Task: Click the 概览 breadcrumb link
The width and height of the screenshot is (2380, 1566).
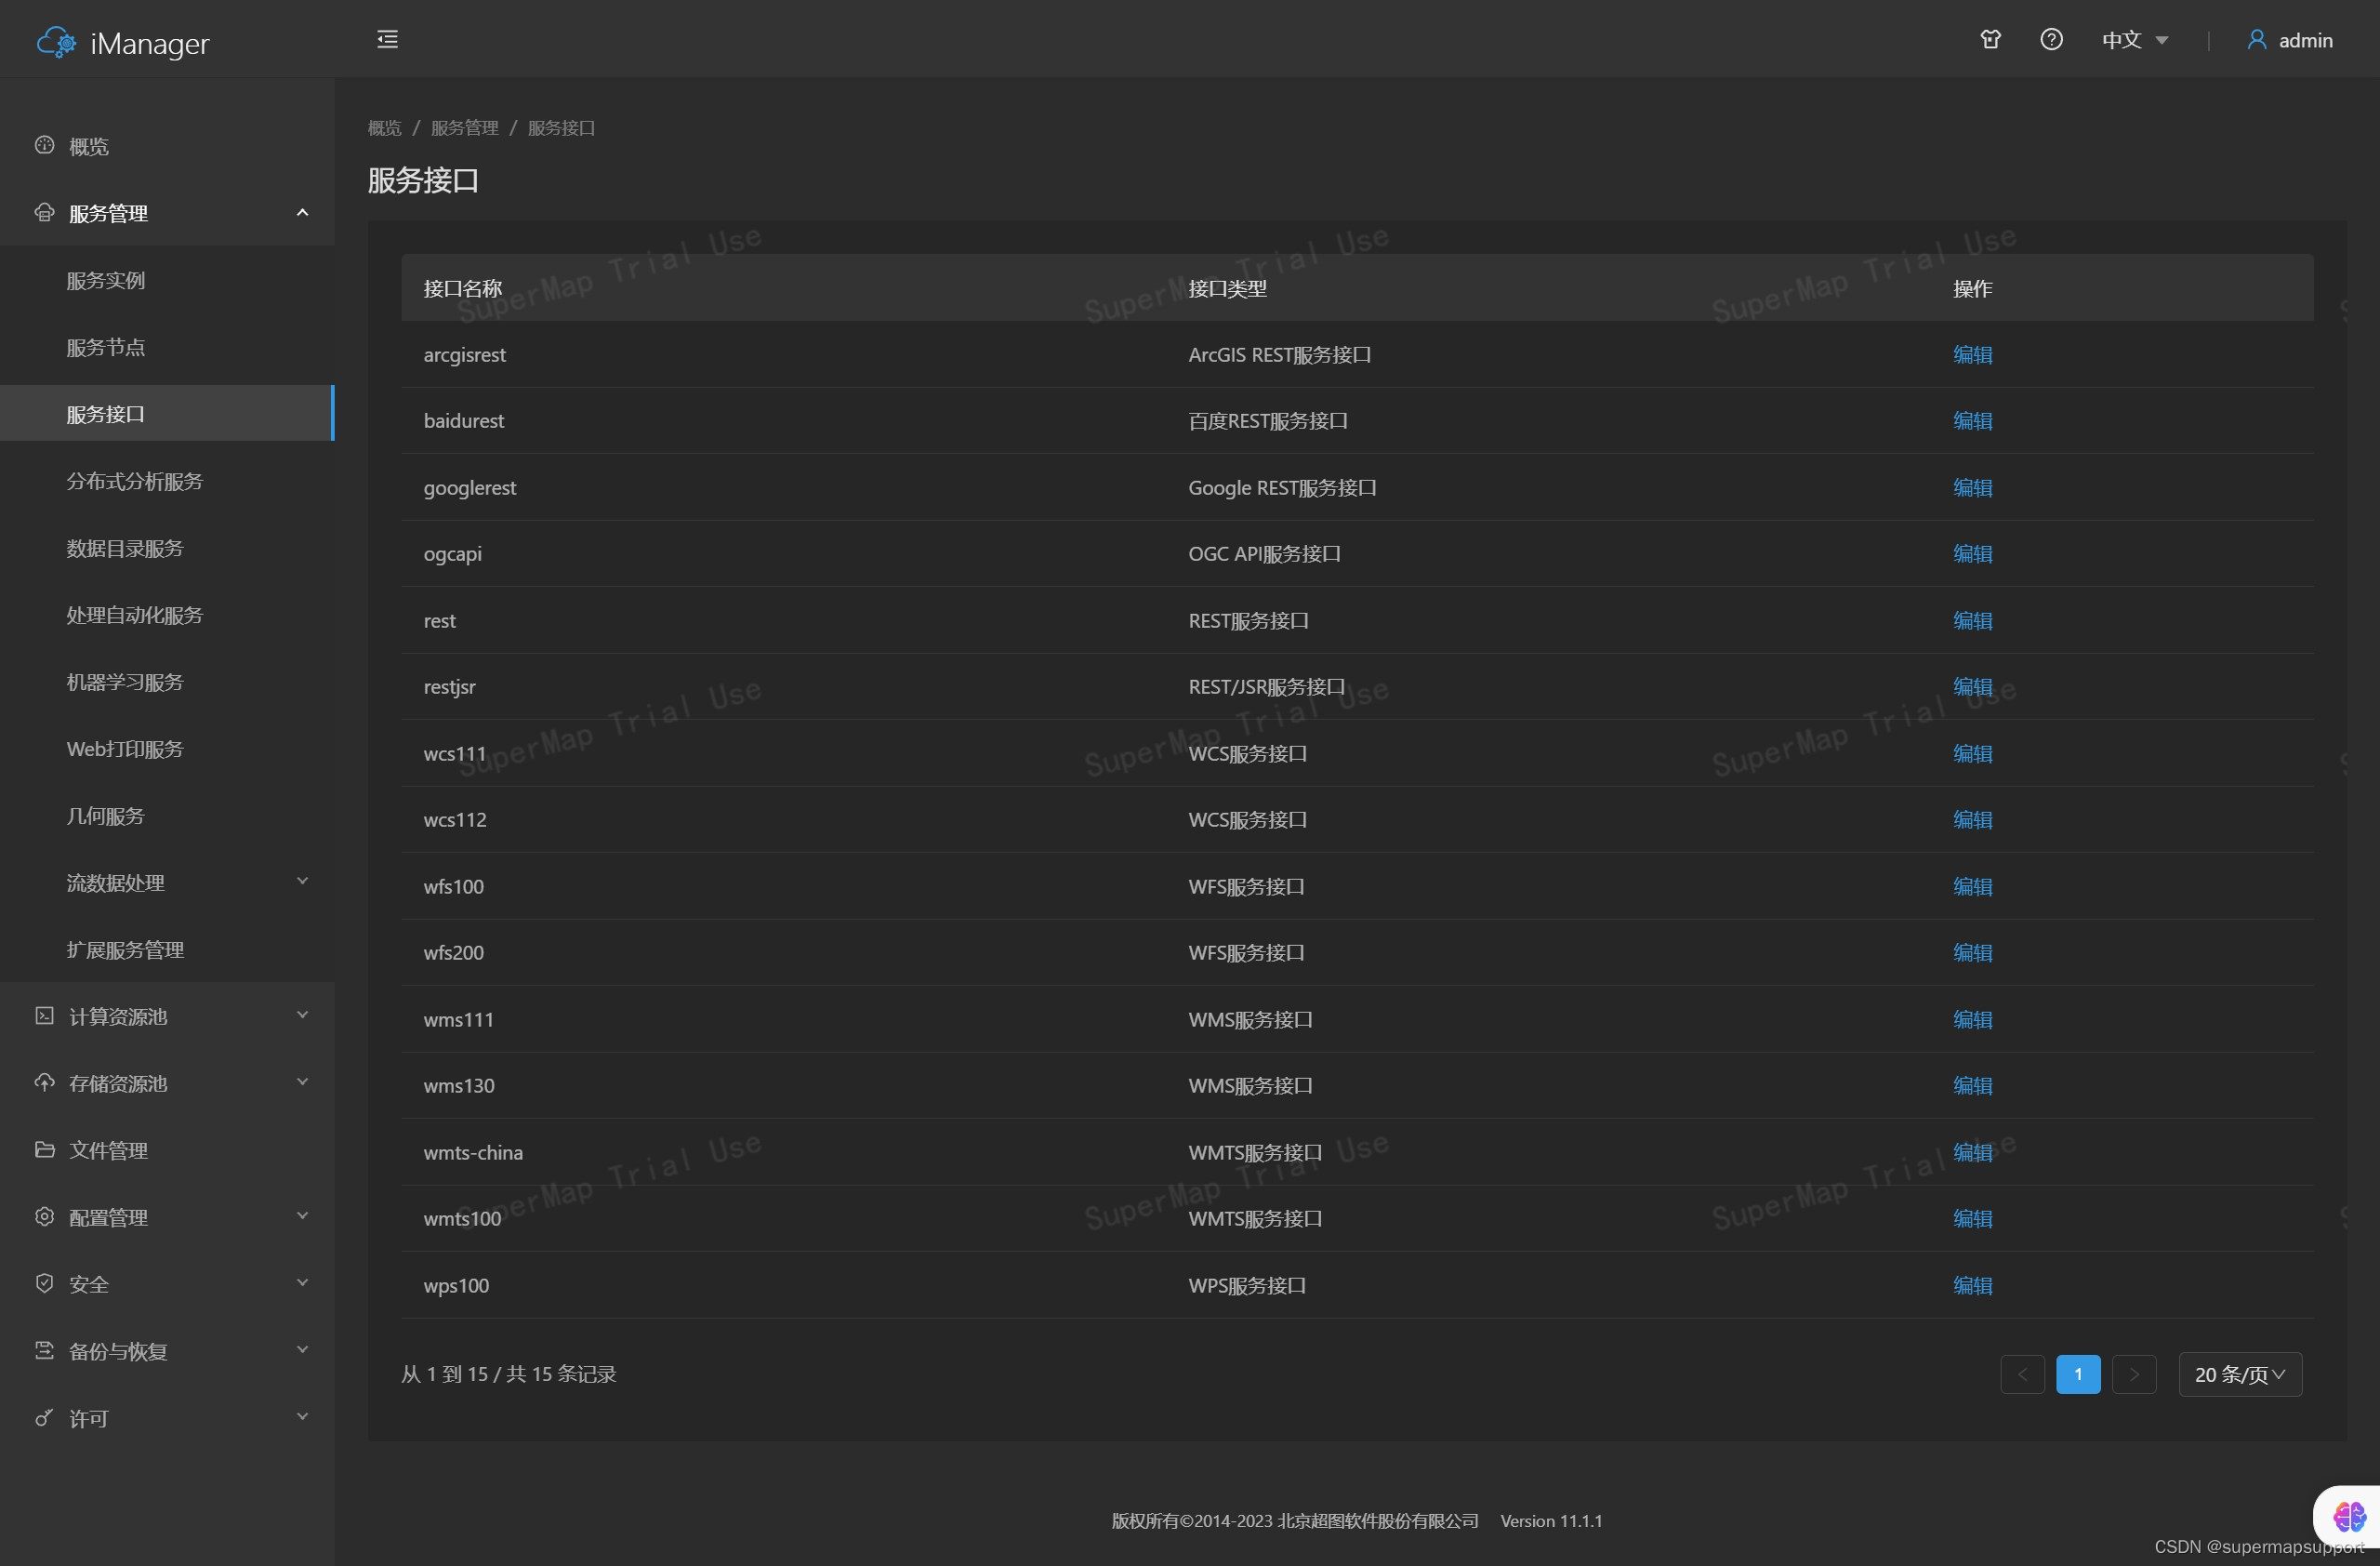Action: pyautogui.click(x=384, y=128)
